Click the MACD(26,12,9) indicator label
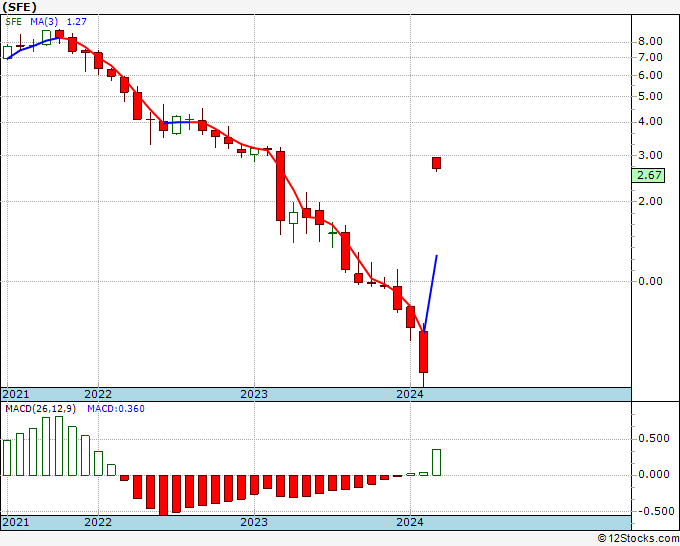This screenshot has width=680, height=546. (x=40, y=409)
